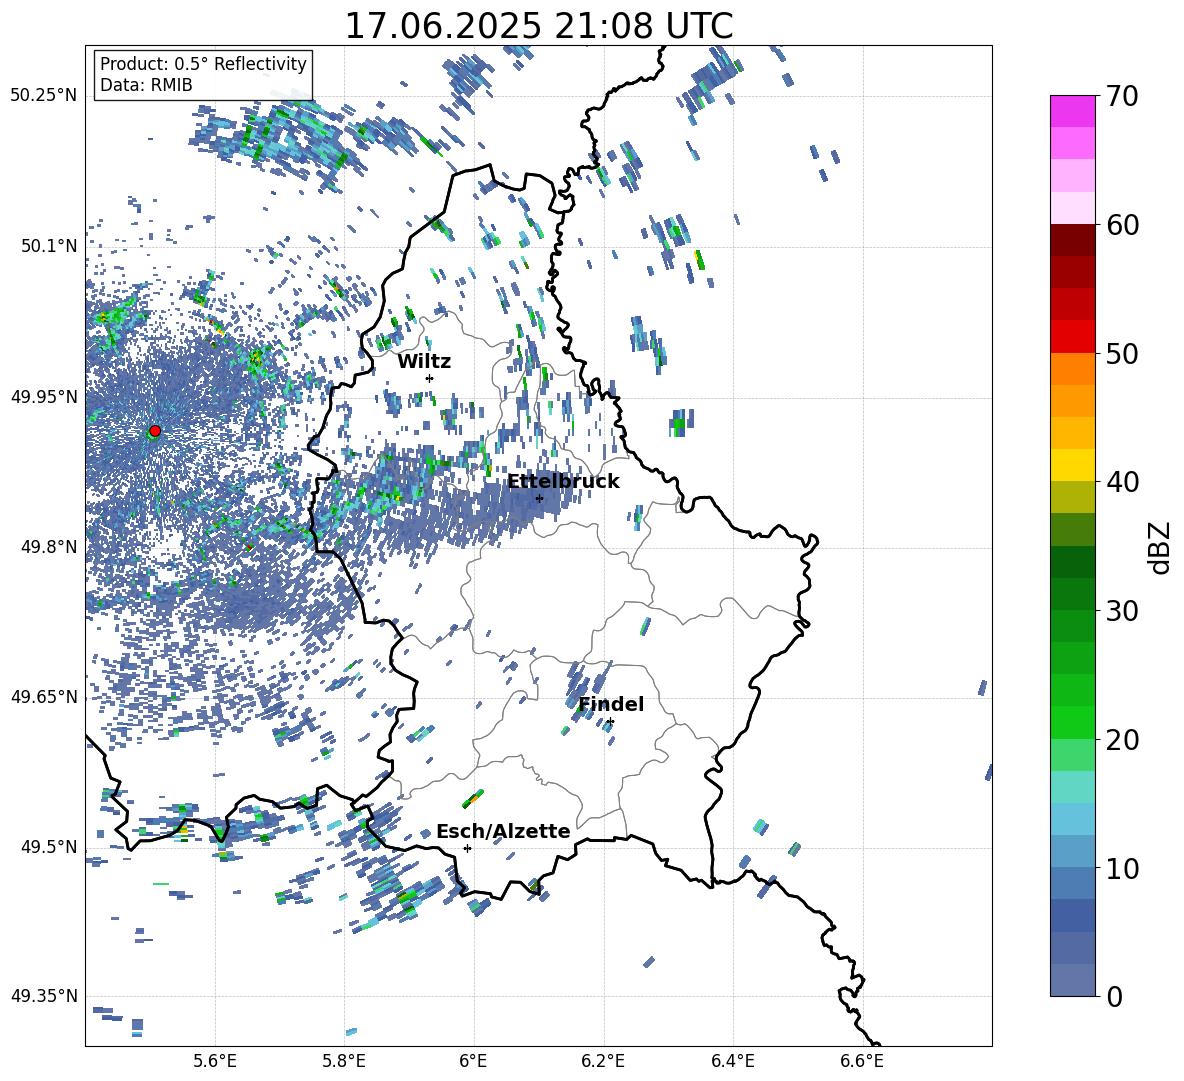
Task: Click the colorbar tick label 0
Action: 1115,996
